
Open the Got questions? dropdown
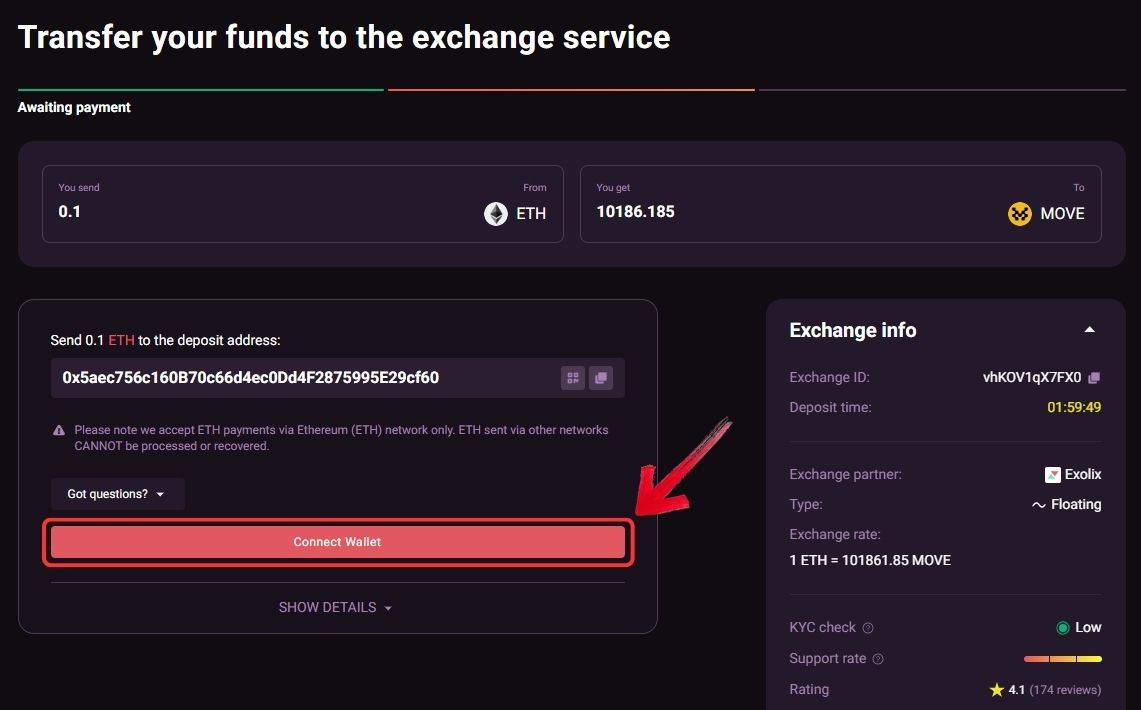117,494
